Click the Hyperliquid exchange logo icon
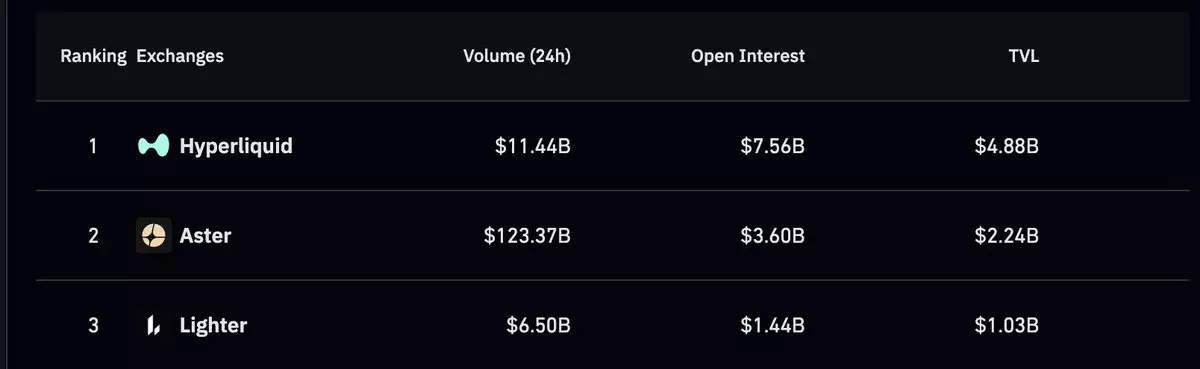The height and width of the screenshot is (369, 1200). 153,146
